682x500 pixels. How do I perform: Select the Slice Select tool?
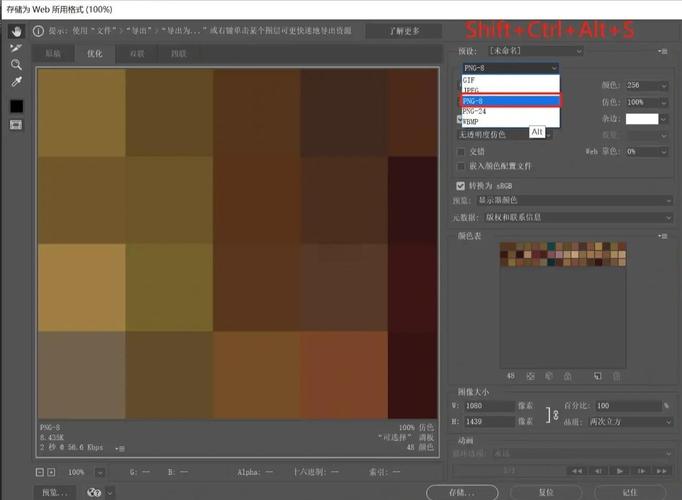coord(16,47)
